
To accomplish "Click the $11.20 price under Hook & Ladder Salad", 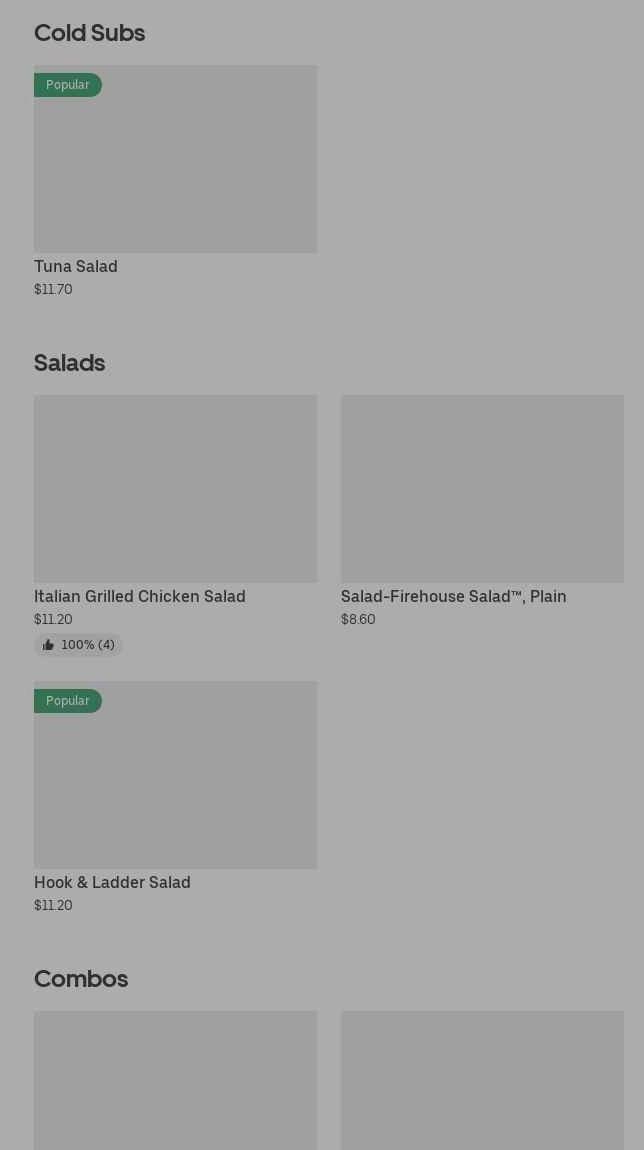I will [x=53, y=905].
